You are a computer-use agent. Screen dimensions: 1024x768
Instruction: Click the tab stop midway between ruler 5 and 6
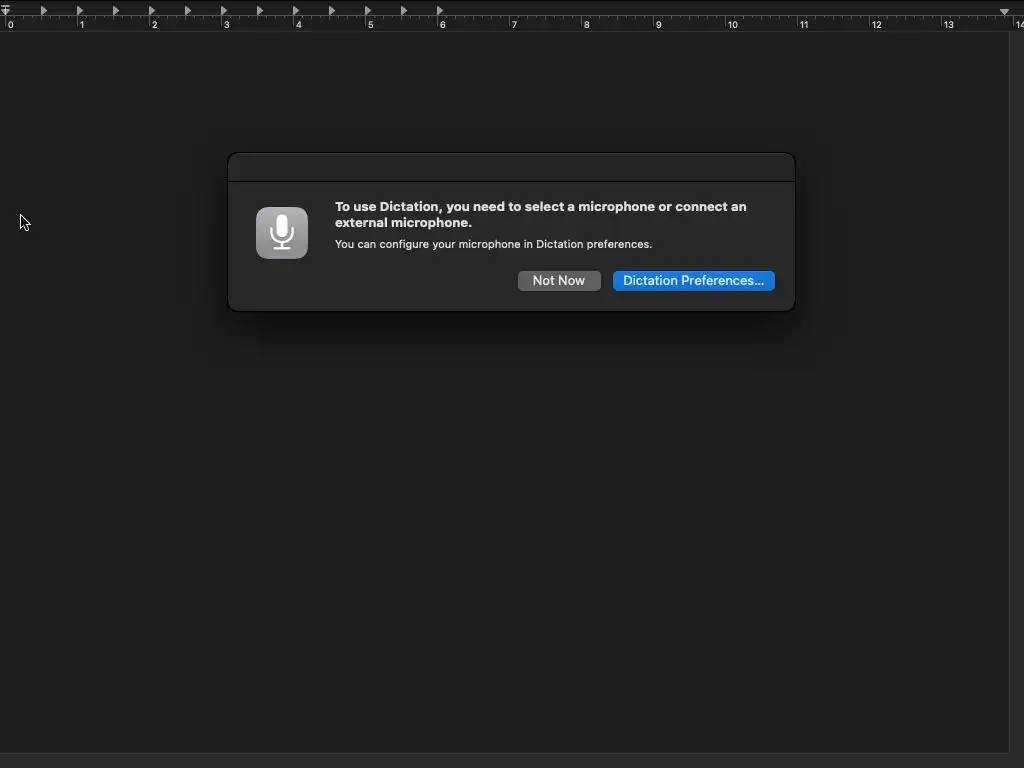(404, 10)
